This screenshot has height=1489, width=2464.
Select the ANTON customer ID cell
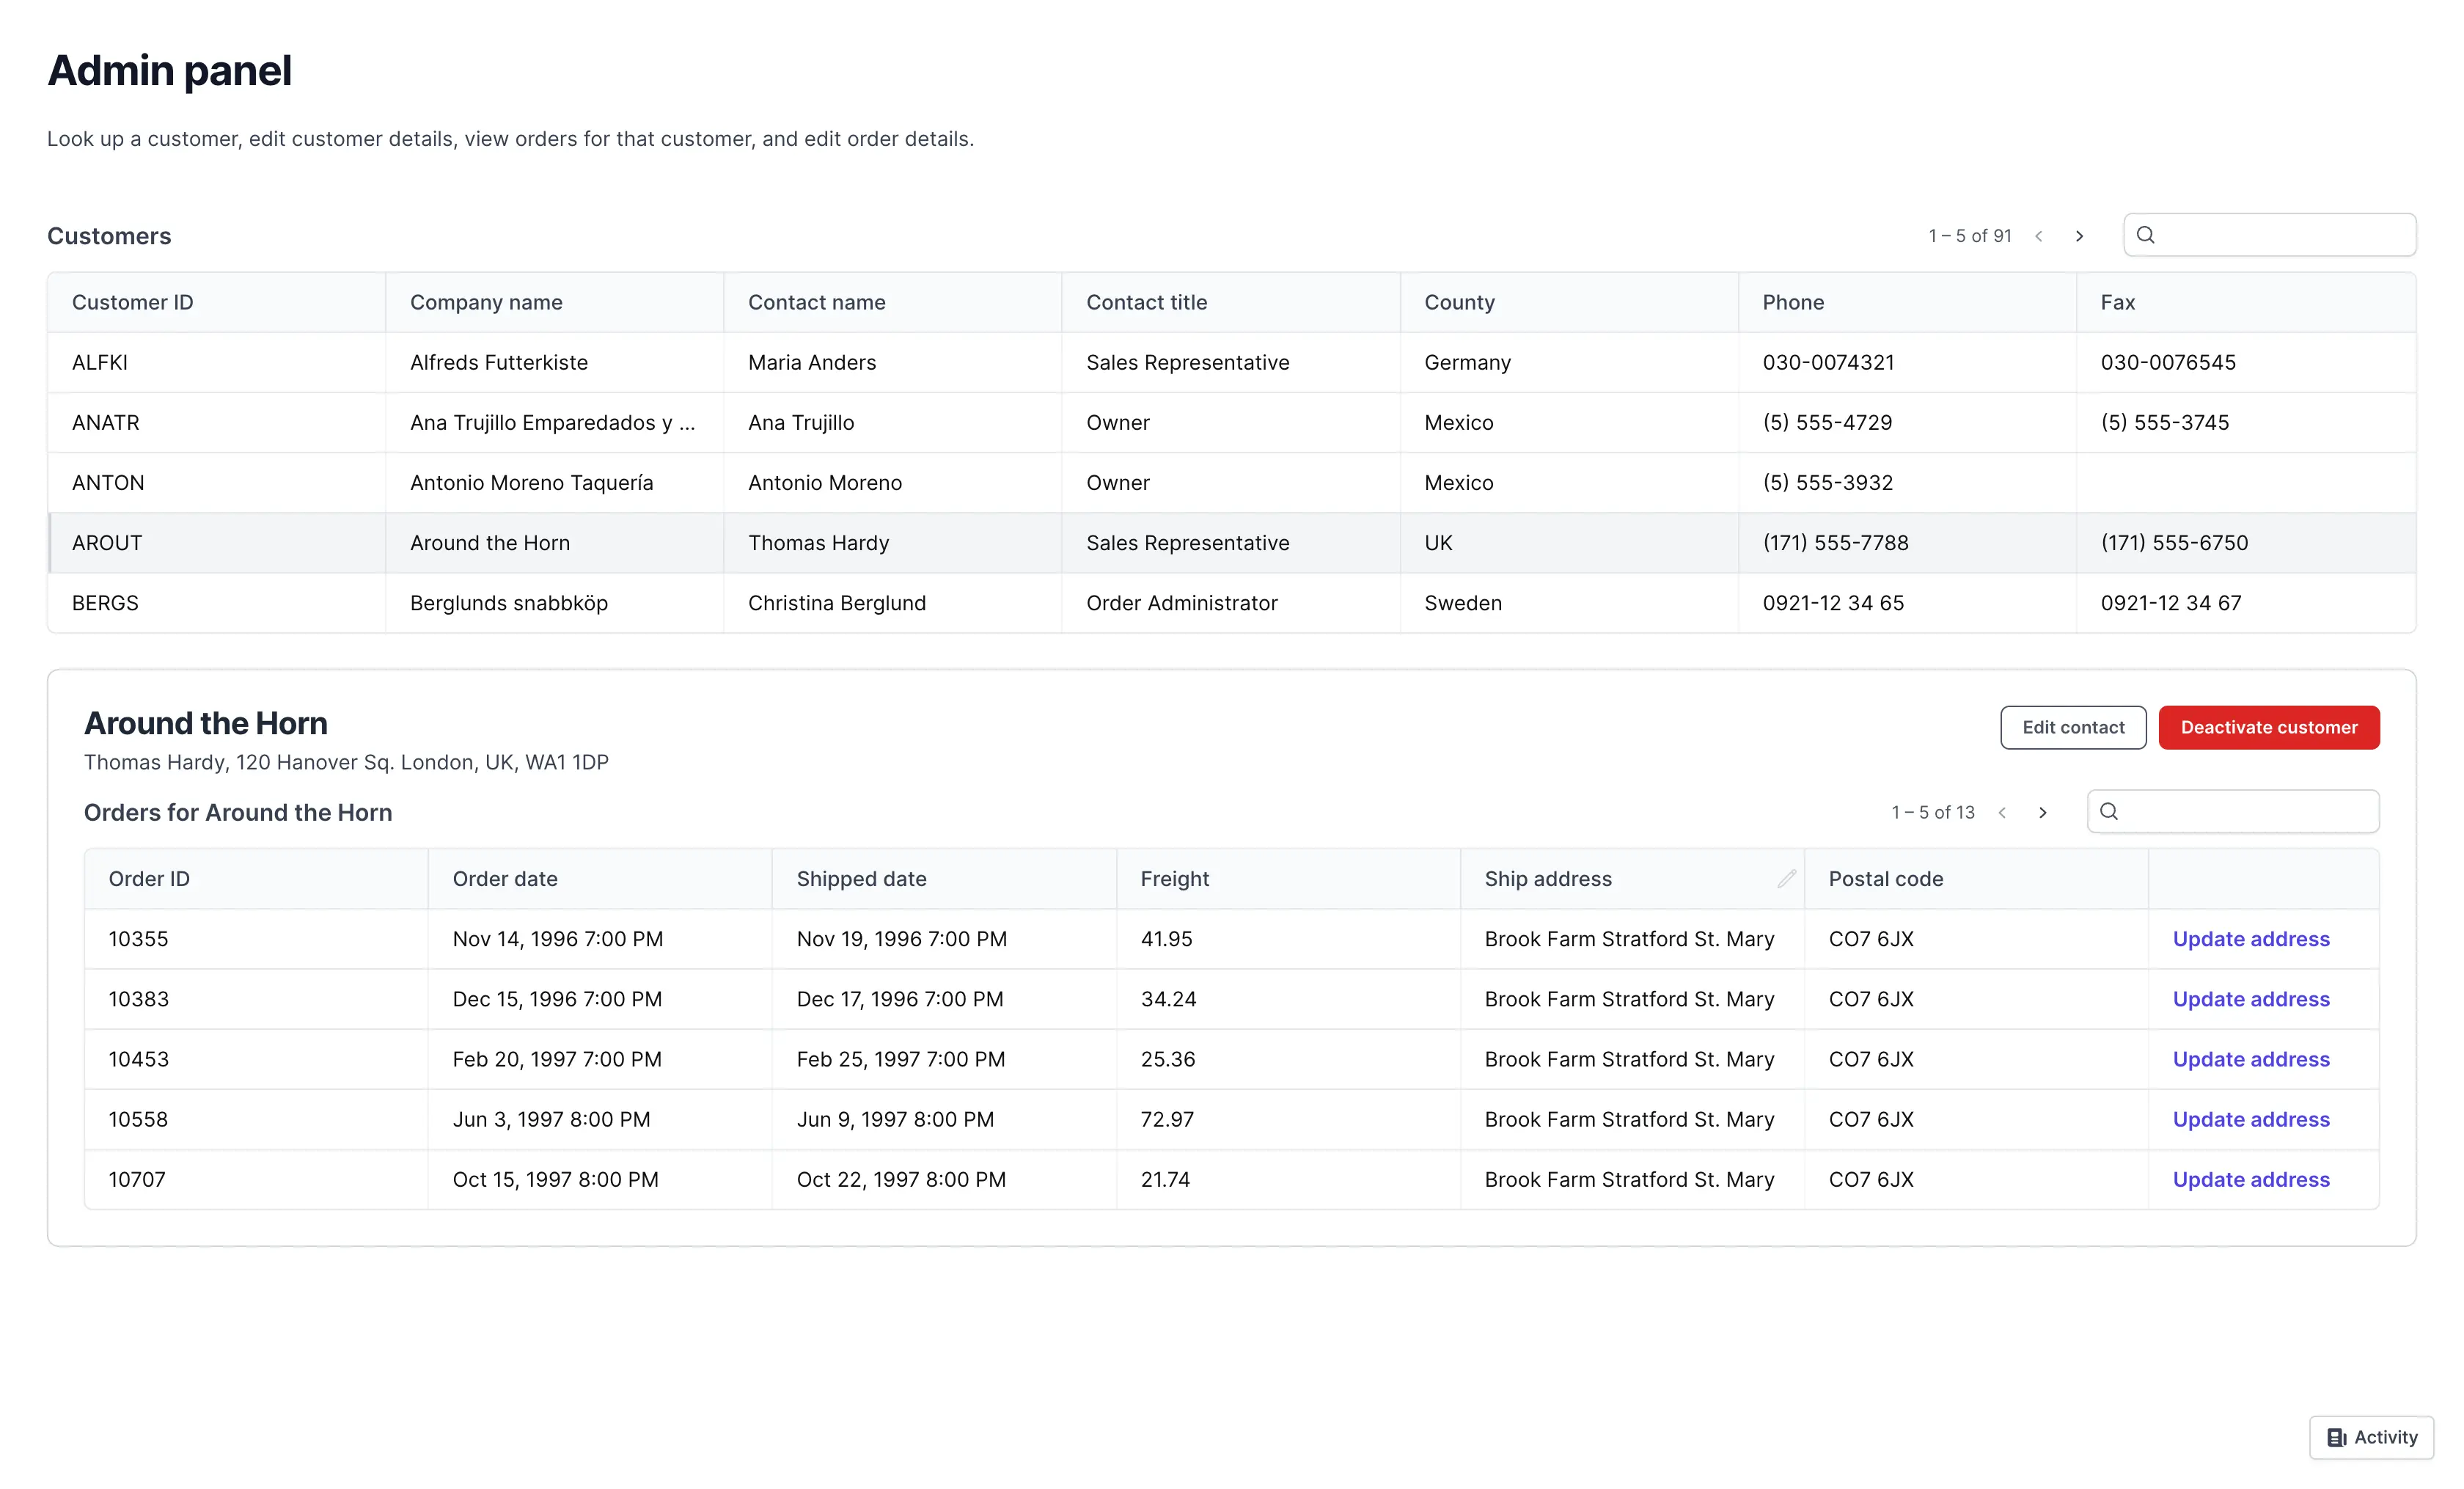click(x=217, y=483)
